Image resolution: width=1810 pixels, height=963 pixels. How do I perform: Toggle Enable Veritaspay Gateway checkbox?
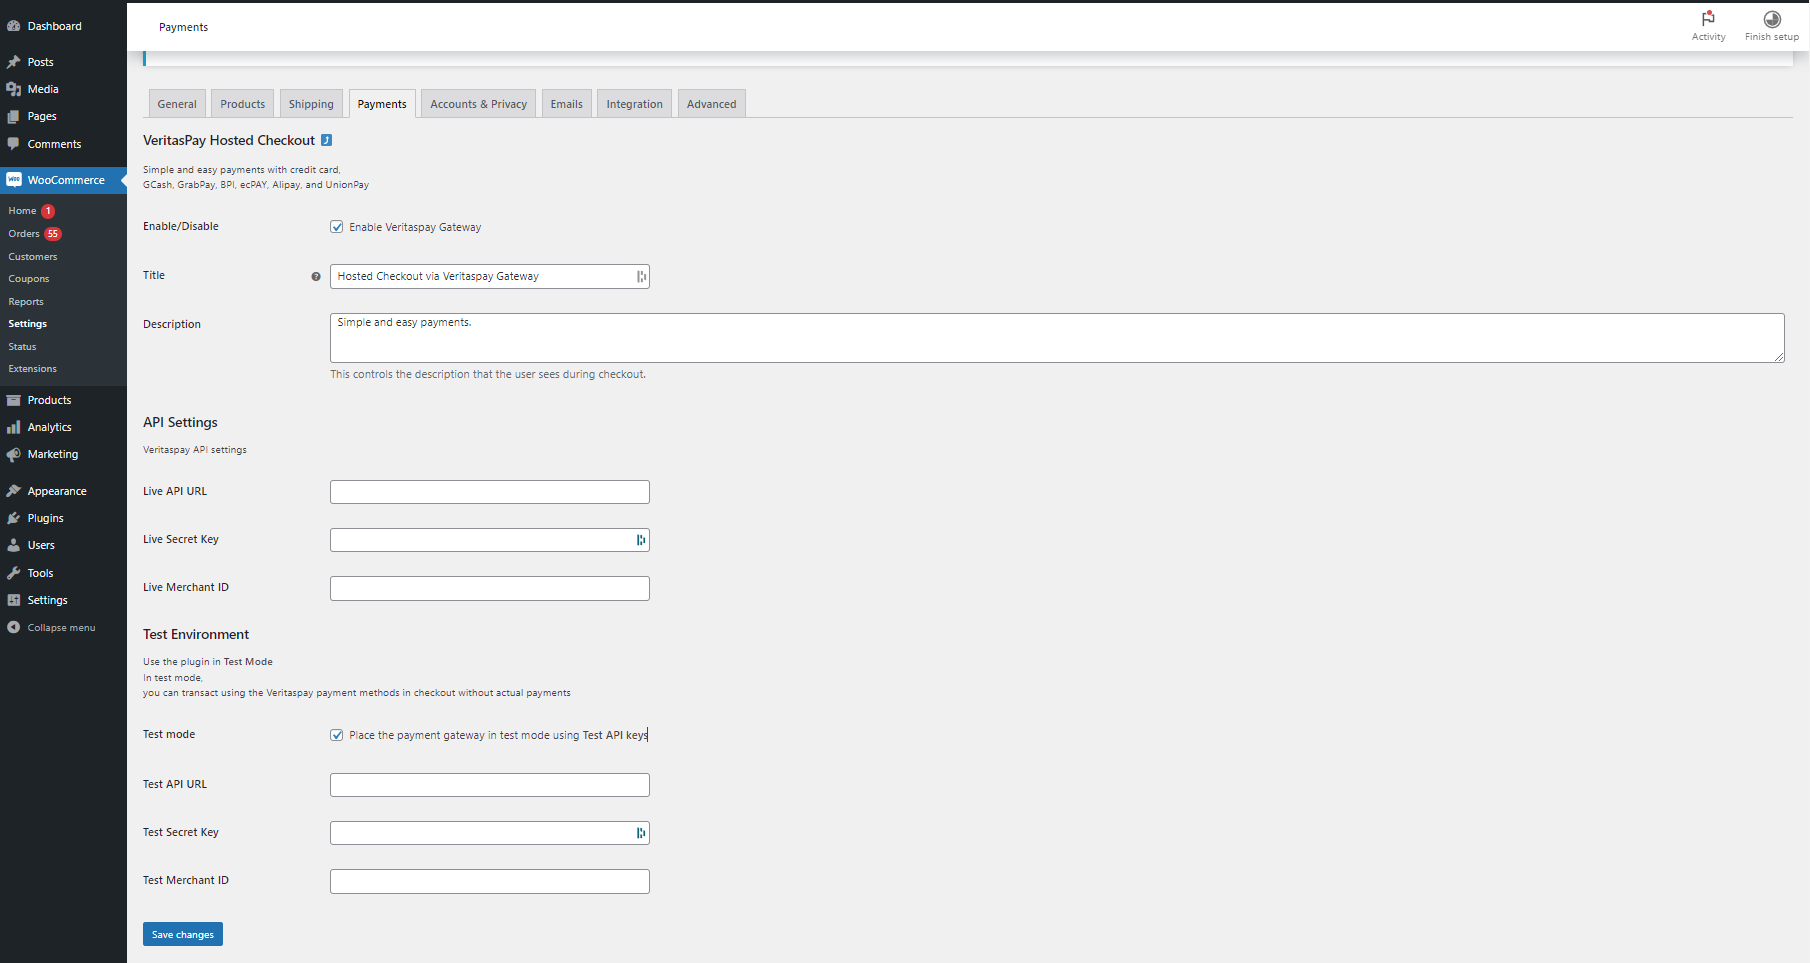[337, 227]
